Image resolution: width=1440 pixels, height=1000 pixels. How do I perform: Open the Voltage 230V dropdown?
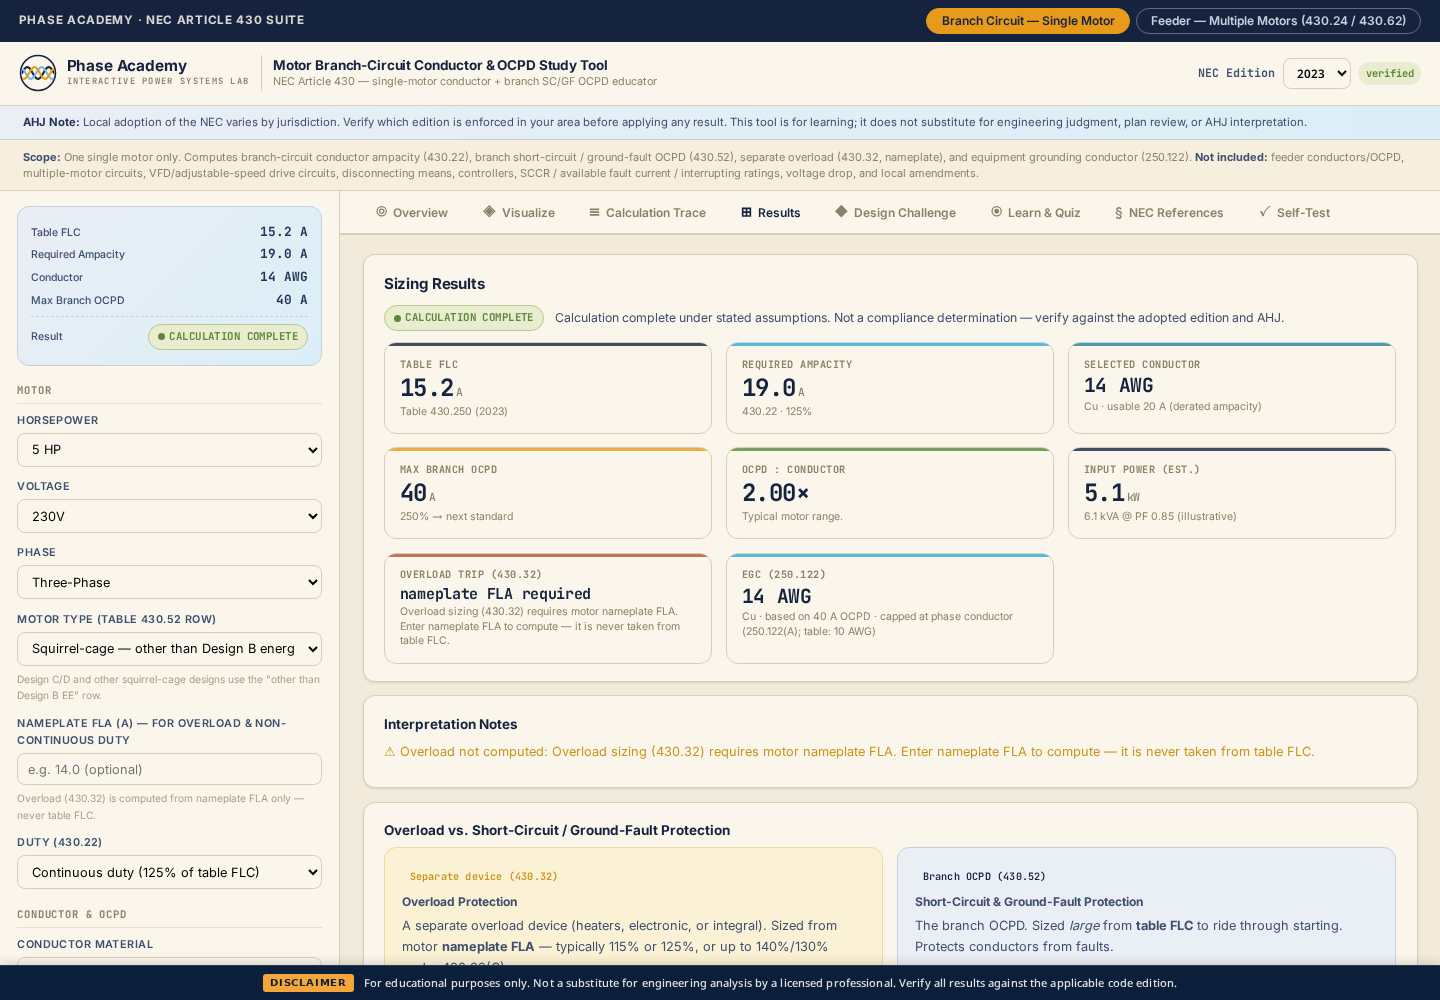pyautogui.click(x=169, y=516)
